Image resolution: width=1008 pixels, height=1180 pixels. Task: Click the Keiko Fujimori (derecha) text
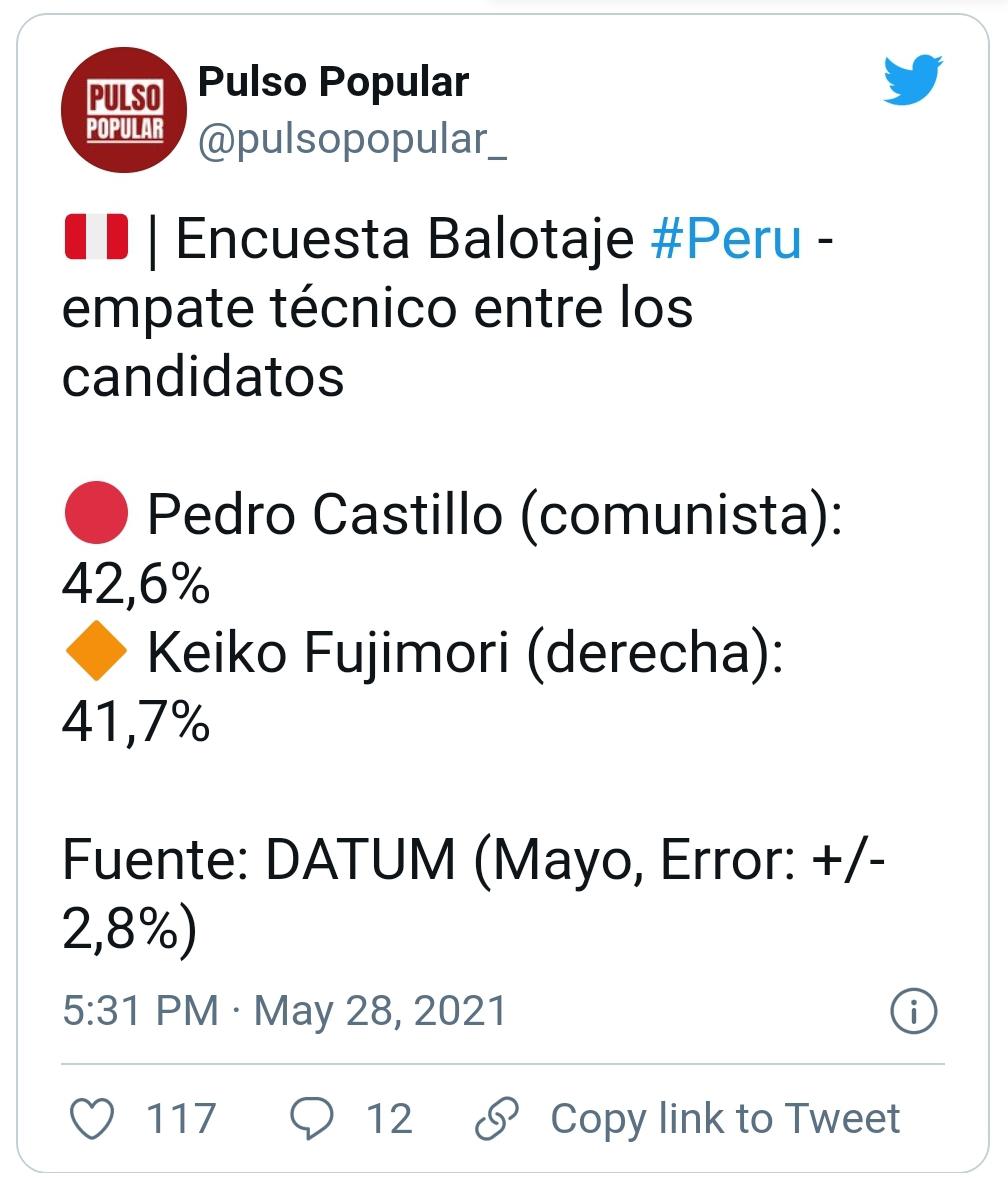(x=465, y=654)
